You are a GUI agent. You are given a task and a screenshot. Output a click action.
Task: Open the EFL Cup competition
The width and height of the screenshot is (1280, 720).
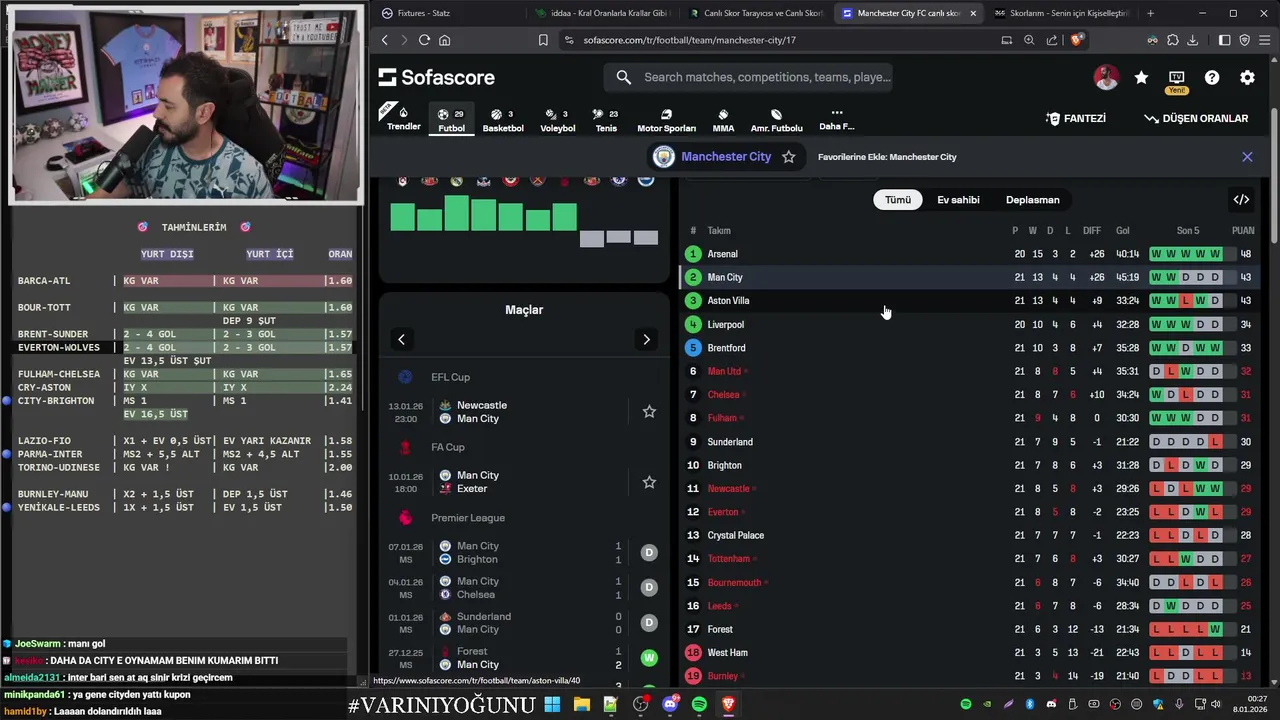tap(450, 377)
